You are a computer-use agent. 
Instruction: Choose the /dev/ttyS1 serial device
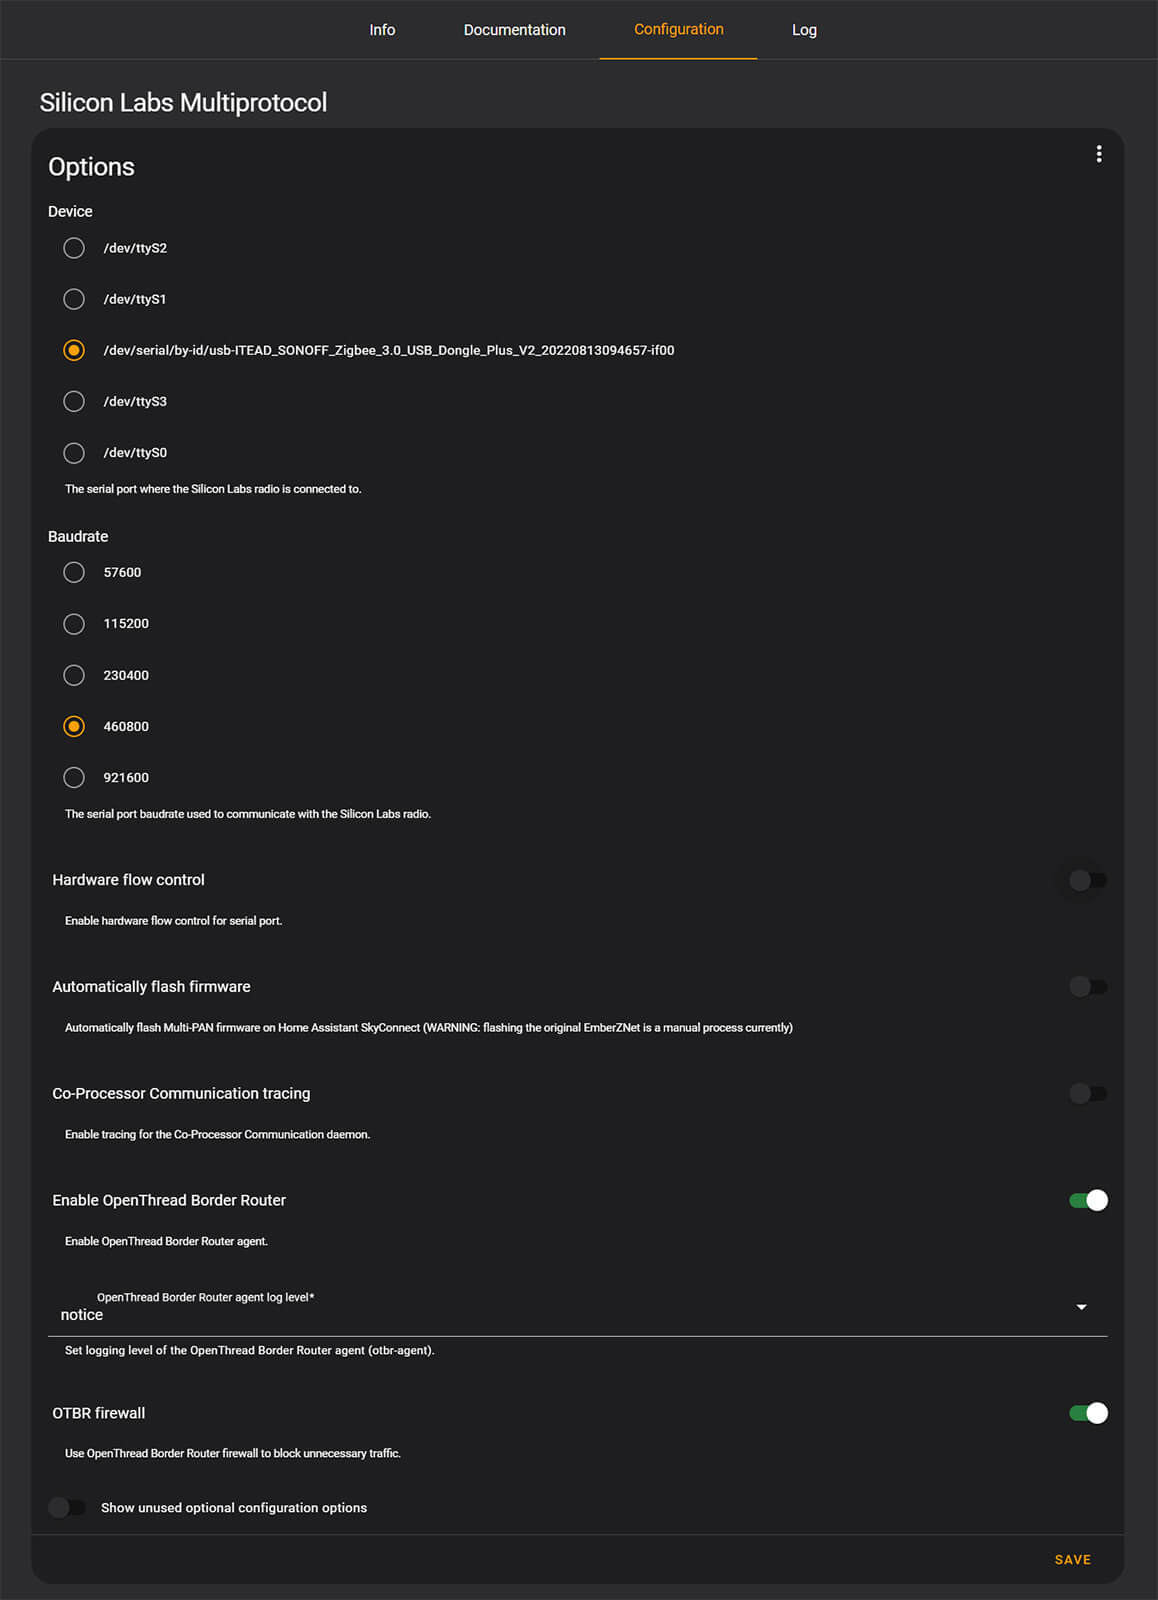tap(74, 299)
